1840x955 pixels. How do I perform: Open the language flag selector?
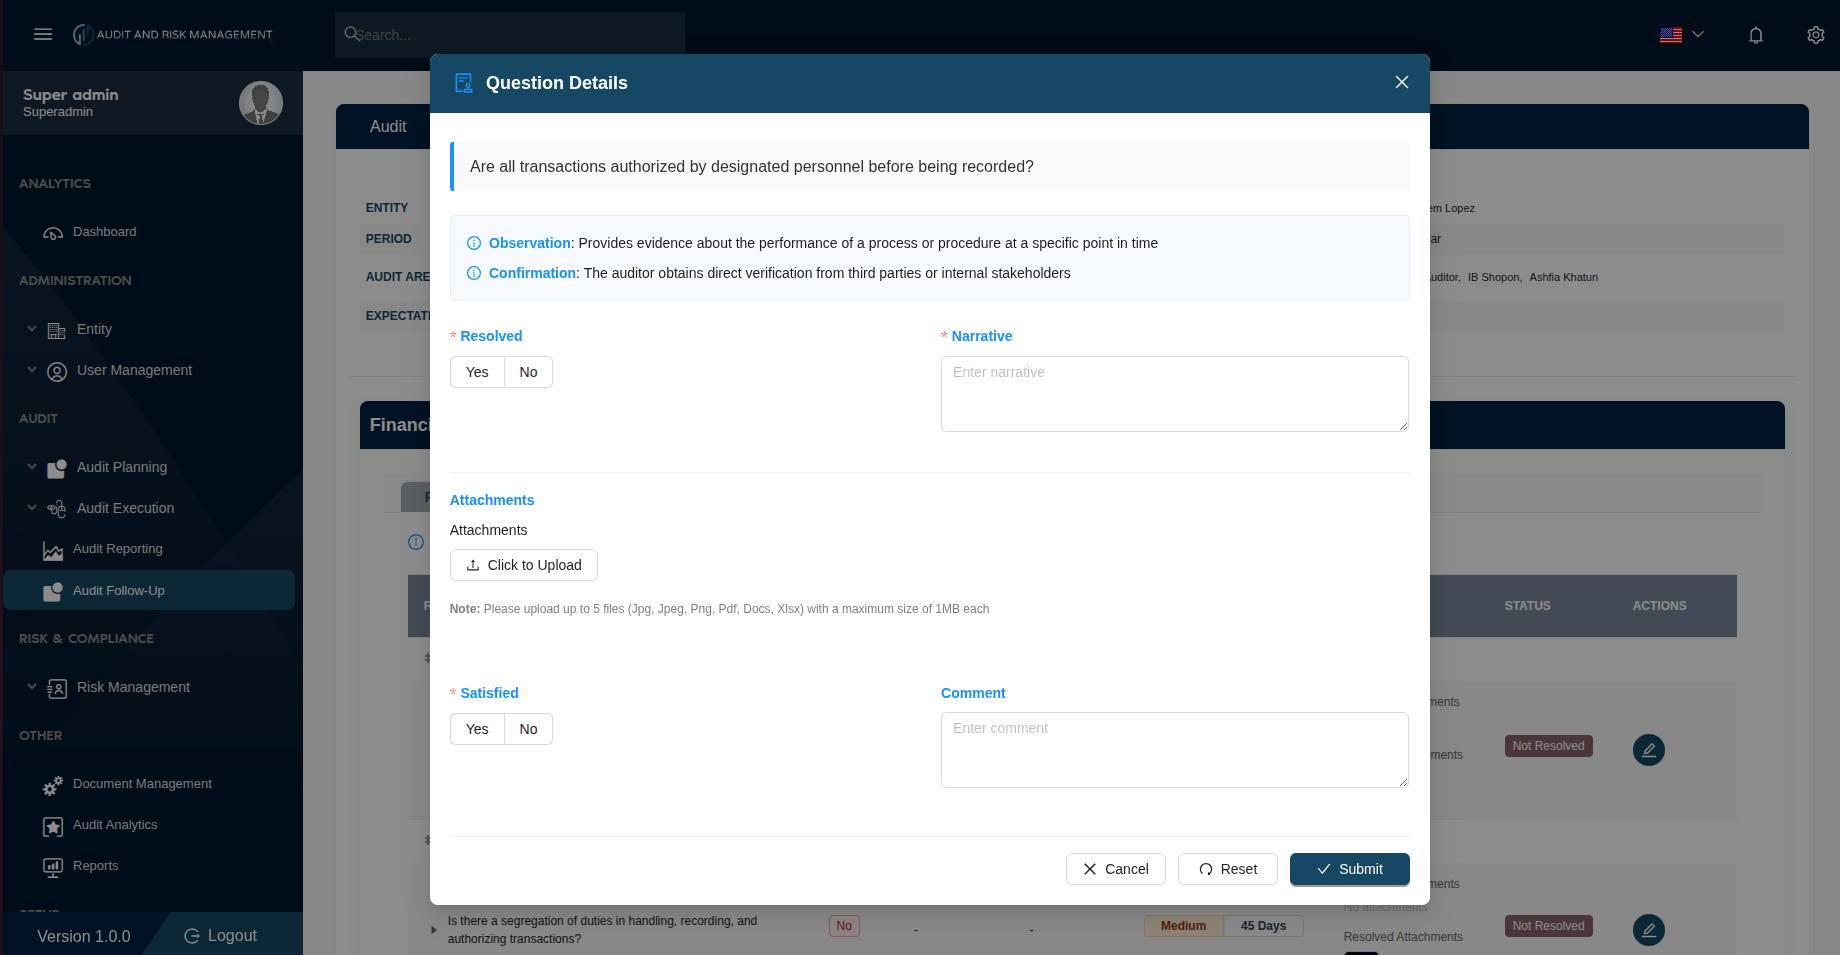click(1681, 35)
